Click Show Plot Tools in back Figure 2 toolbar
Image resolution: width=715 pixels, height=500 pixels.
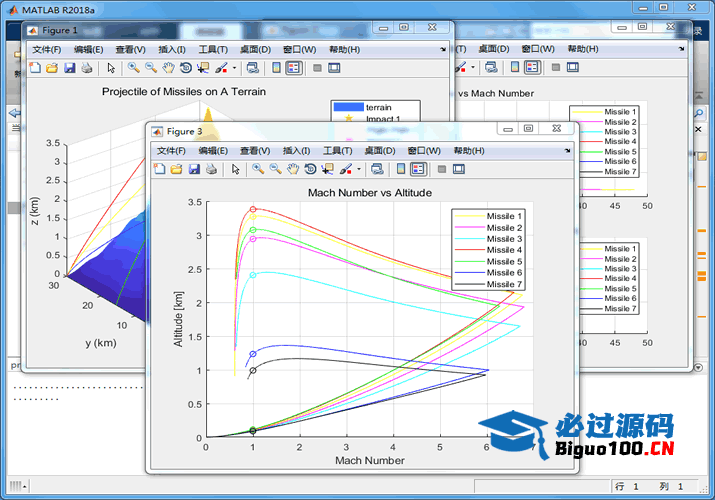573,67
